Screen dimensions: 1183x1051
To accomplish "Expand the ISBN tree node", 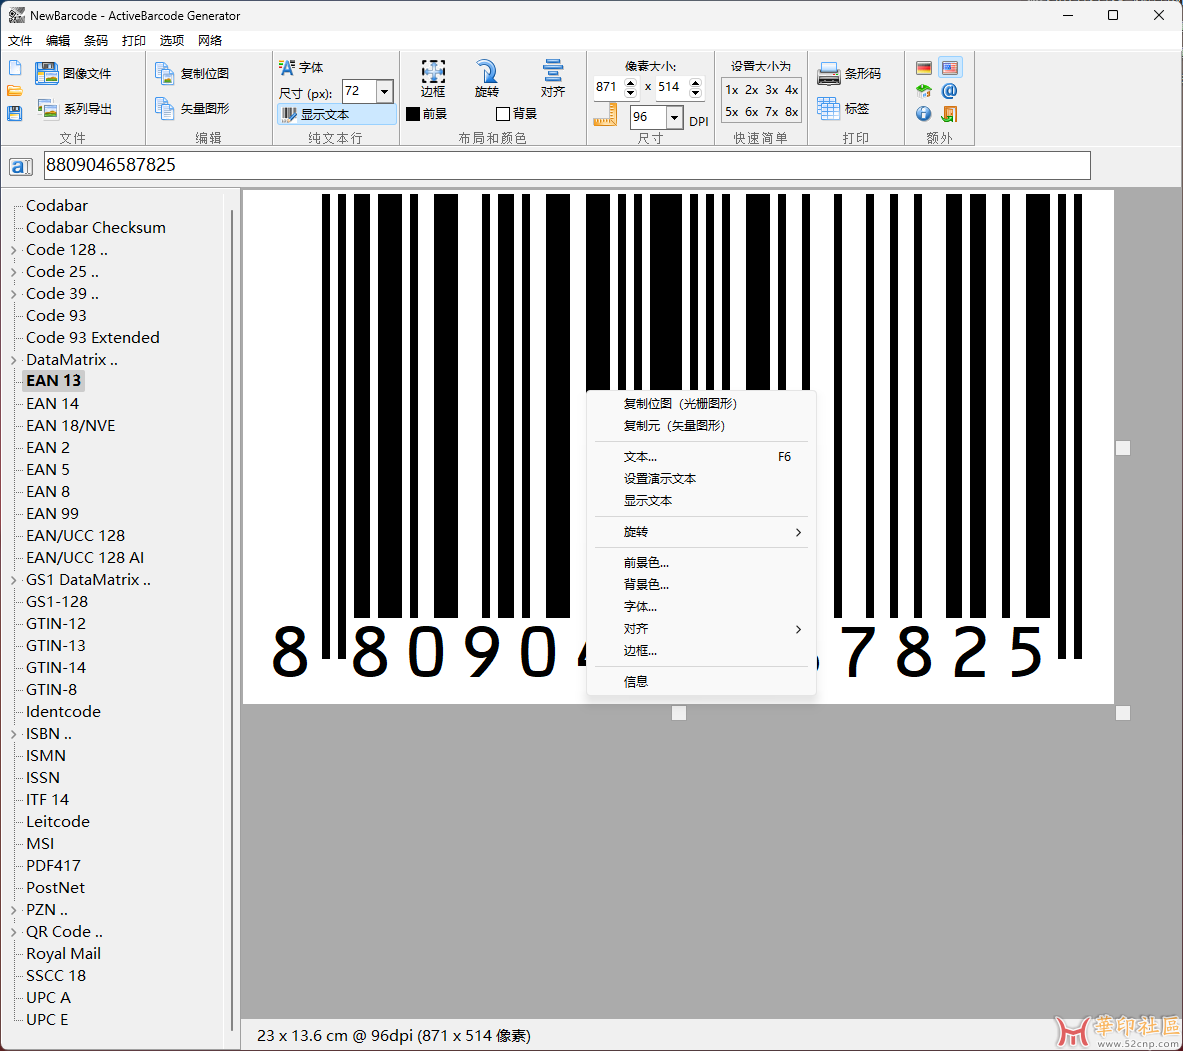I will pos(14,734).
